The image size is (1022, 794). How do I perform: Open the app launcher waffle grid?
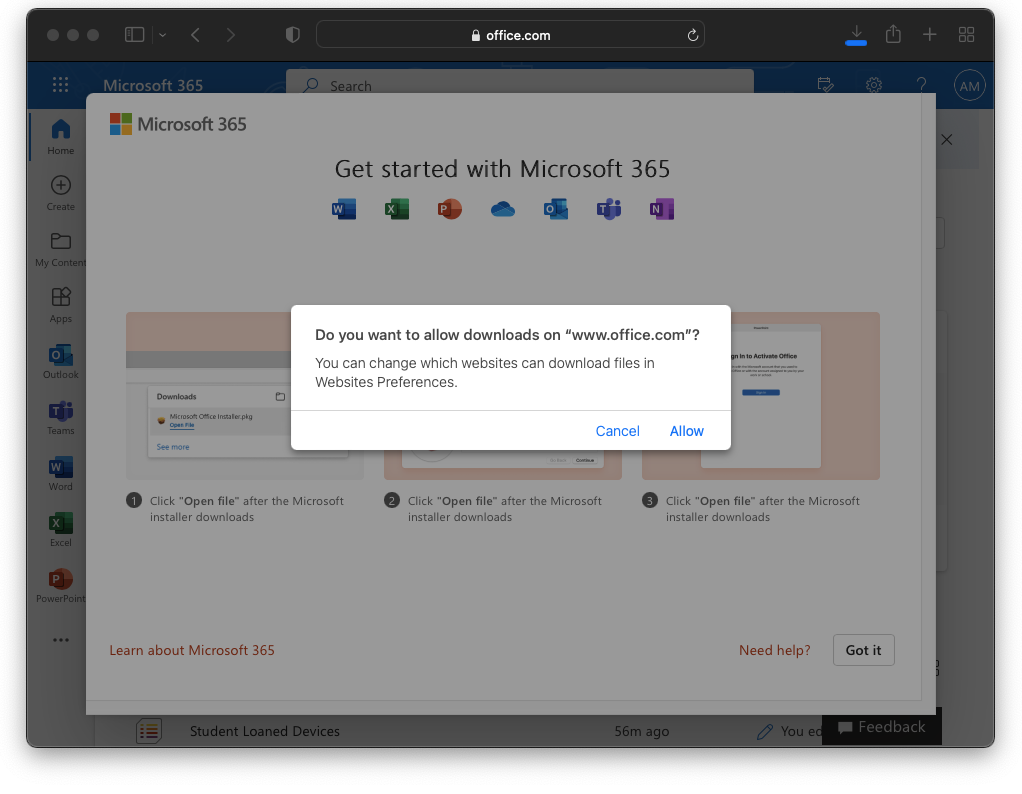tap(60, 85)
